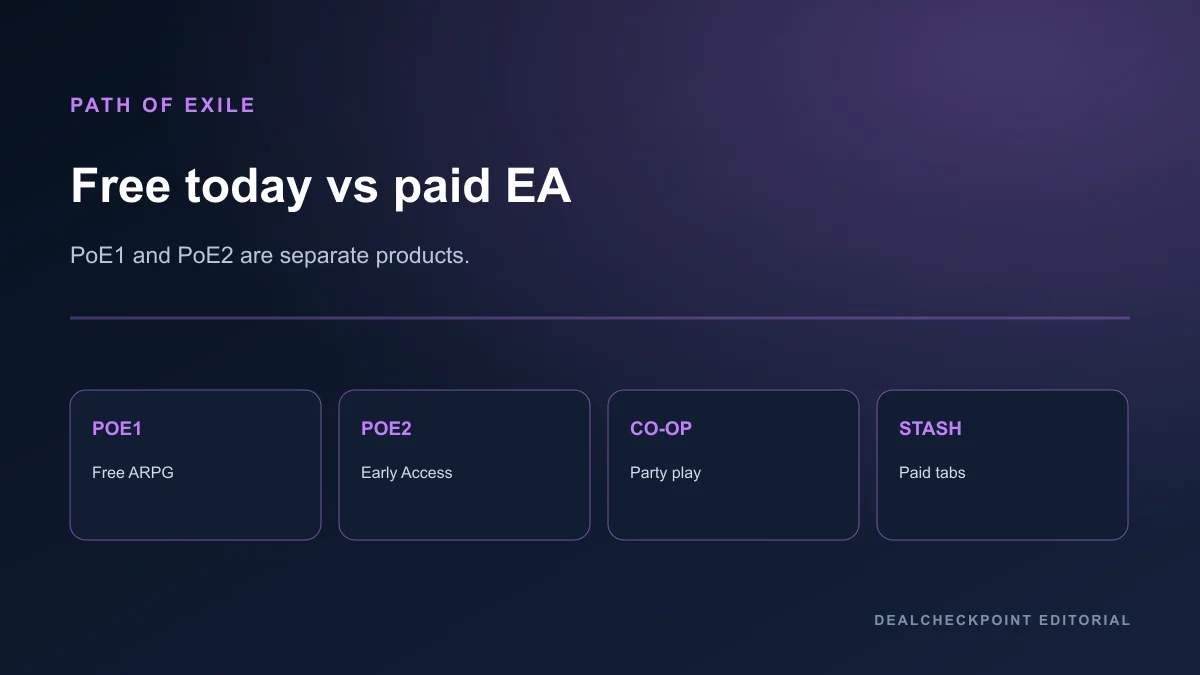Click the horizontal purple divider line
The width and height of the screenshot is (1200, 675).
(x=600, y=318)
